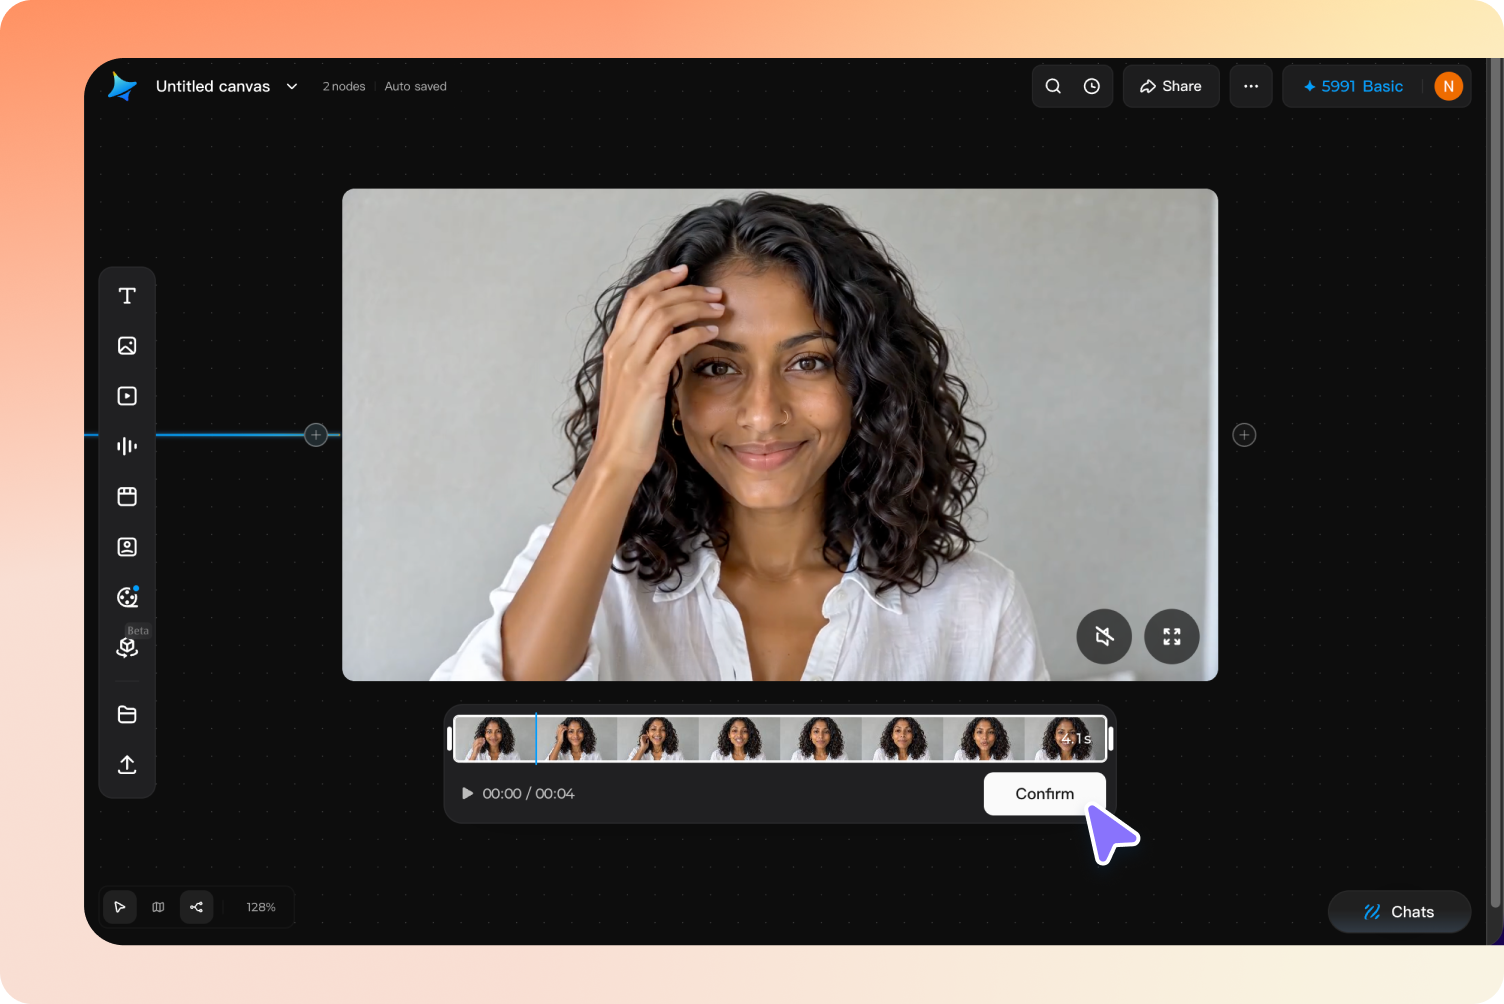The height and width of the screenshot is (1004, 1504).
Task: Open the Chats panel
Action: tap(1399, 912)
